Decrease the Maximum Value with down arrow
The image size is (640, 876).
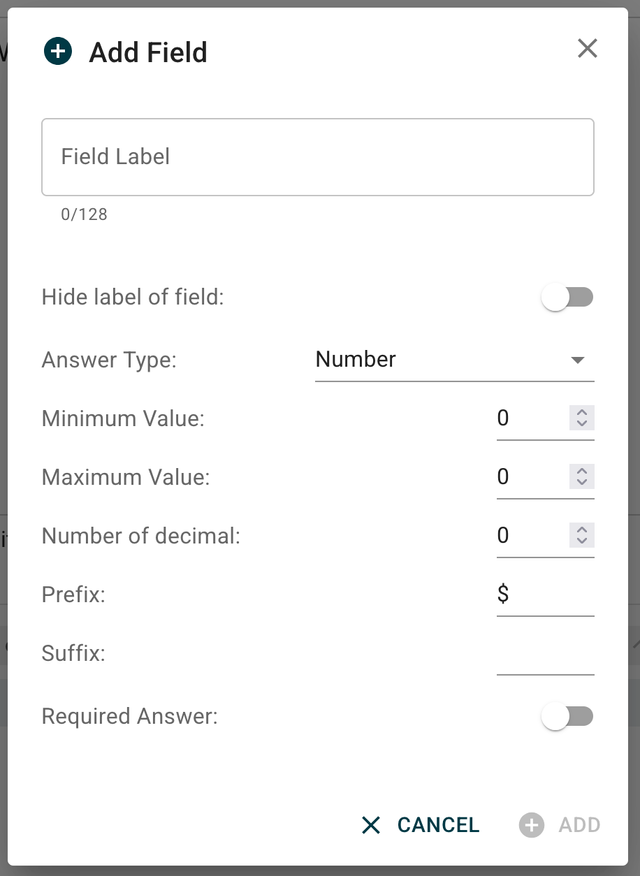(x=582, y=482)
